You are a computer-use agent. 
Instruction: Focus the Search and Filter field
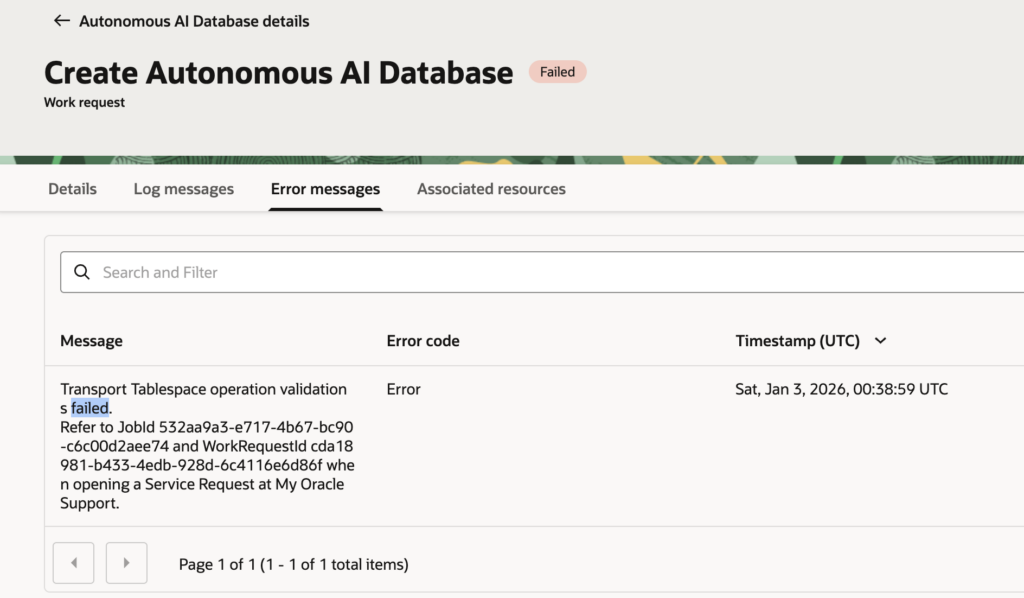pyautogui.click(x=500, y=272)
